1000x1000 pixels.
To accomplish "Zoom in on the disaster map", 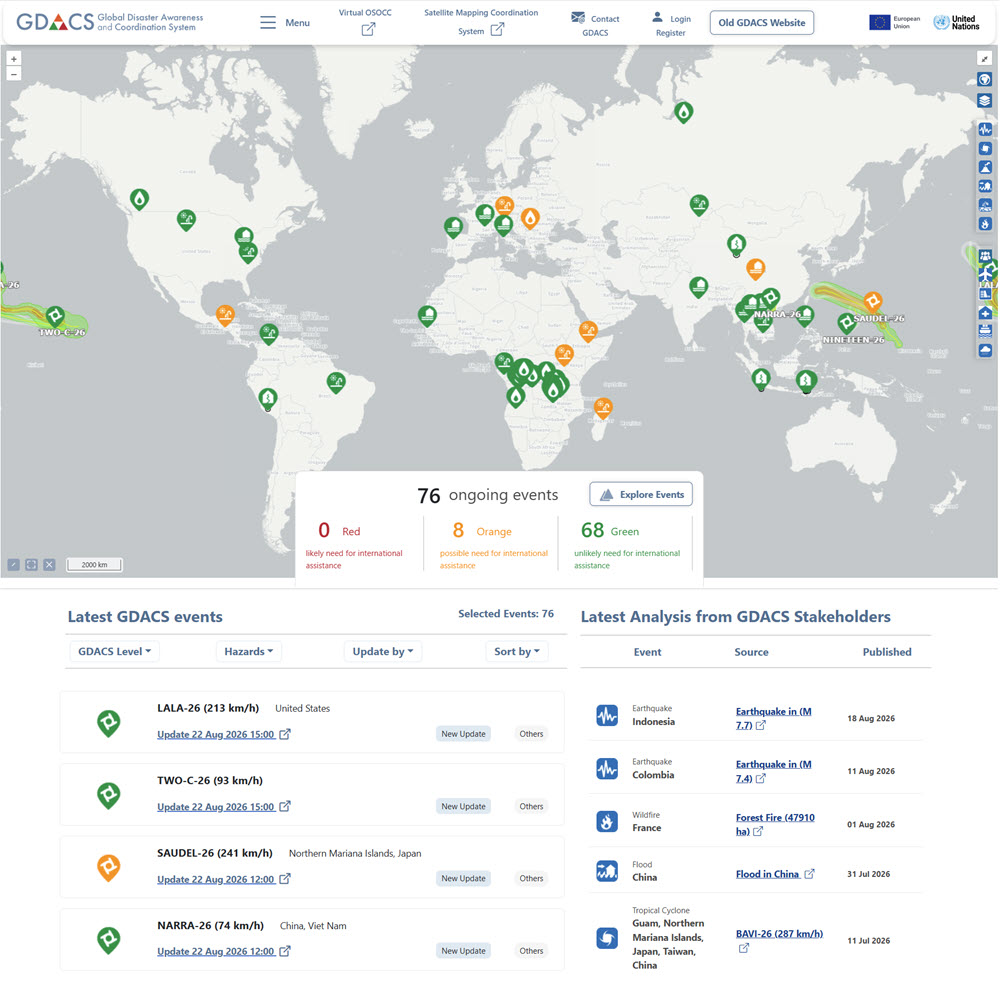I will tap(14, 59).
